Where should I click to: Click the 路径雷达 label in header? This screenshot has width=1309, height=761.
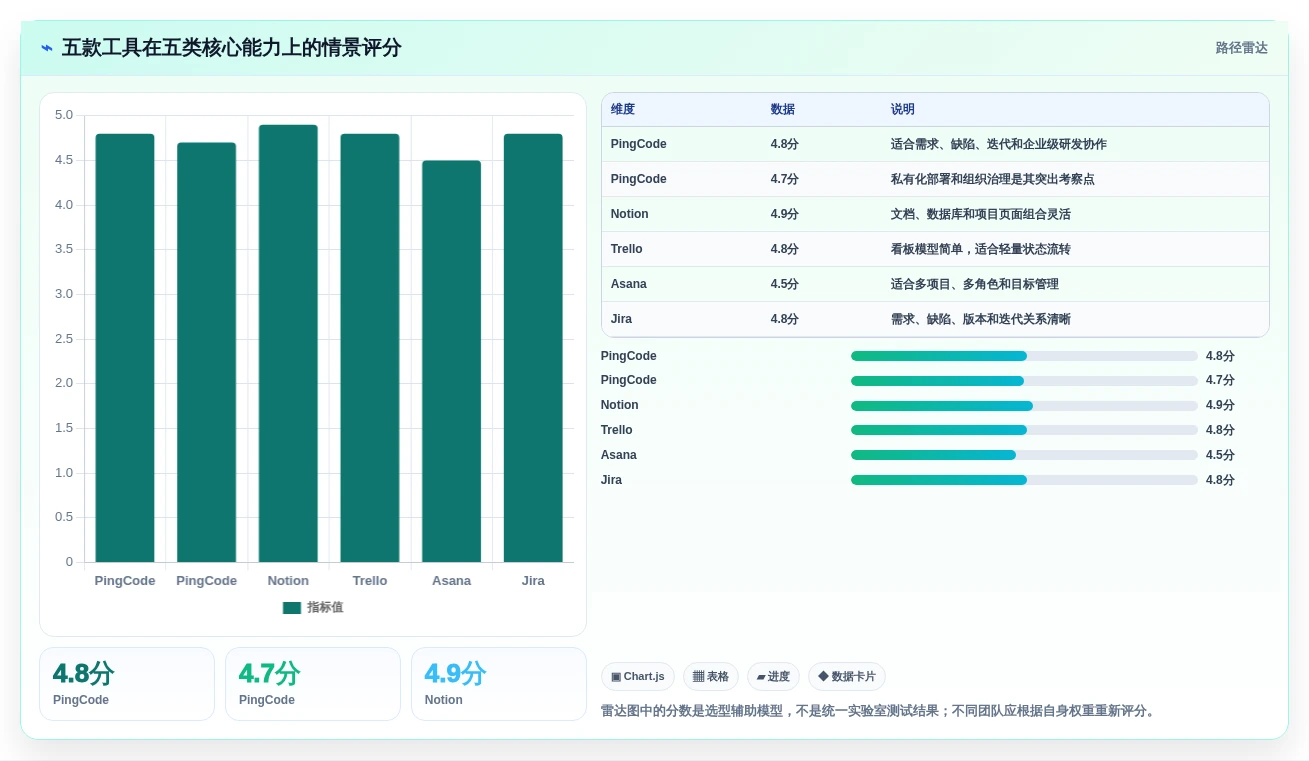[x=1242, y=48]
